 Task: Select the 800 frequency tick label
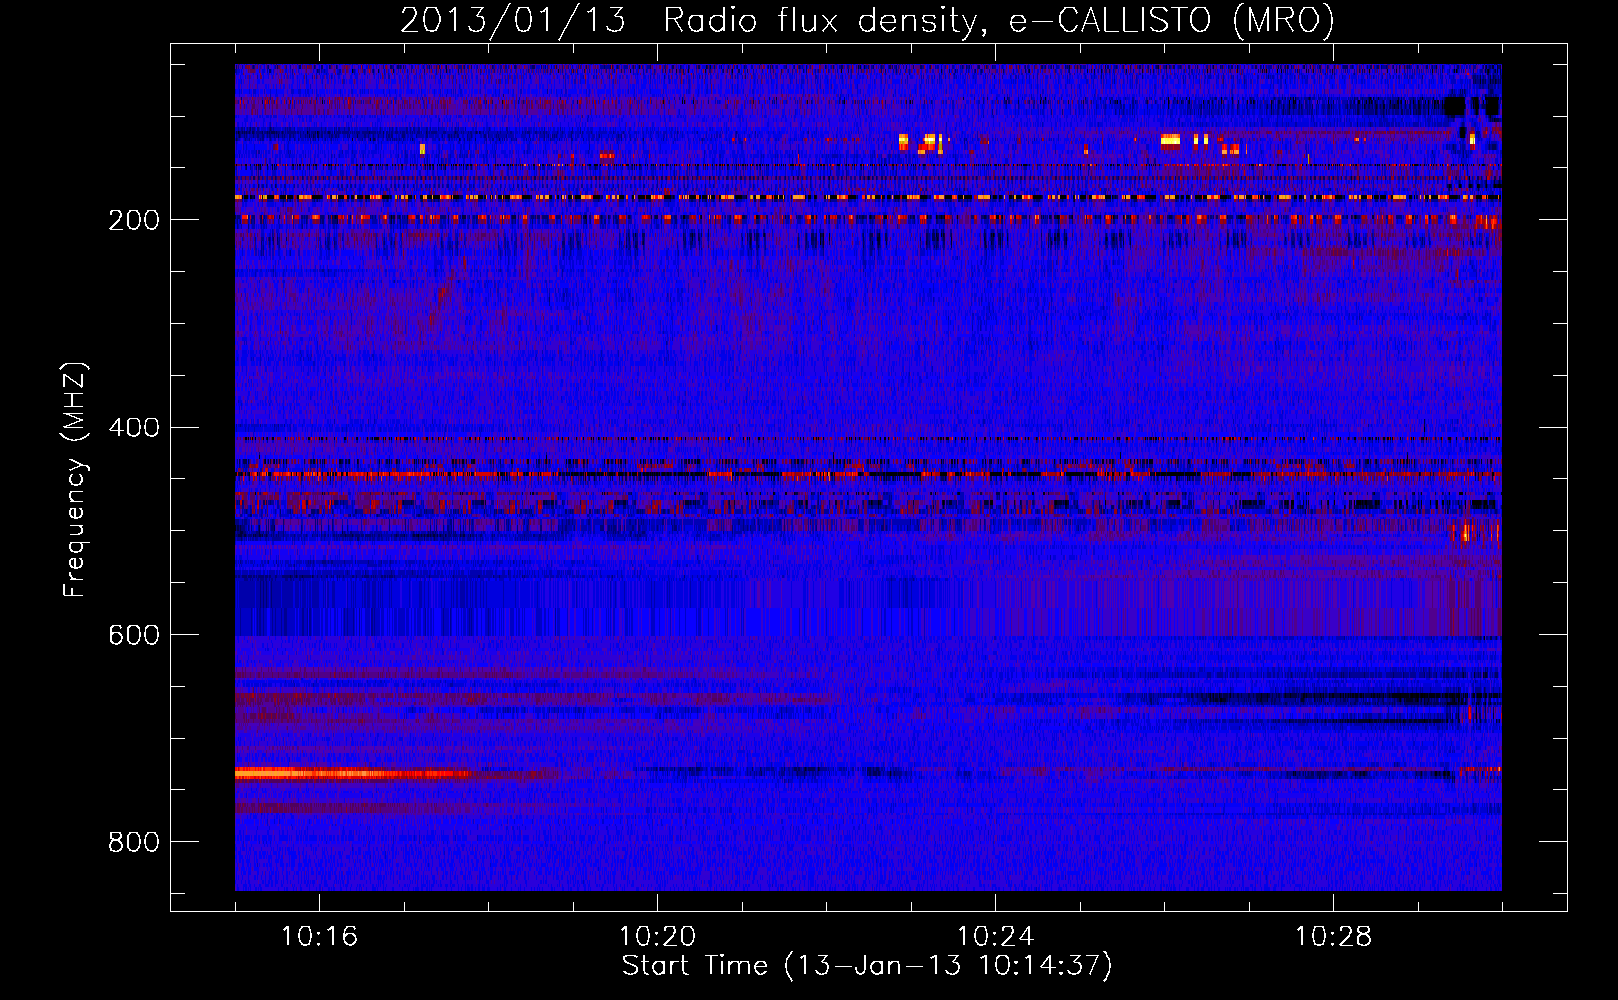134,842
